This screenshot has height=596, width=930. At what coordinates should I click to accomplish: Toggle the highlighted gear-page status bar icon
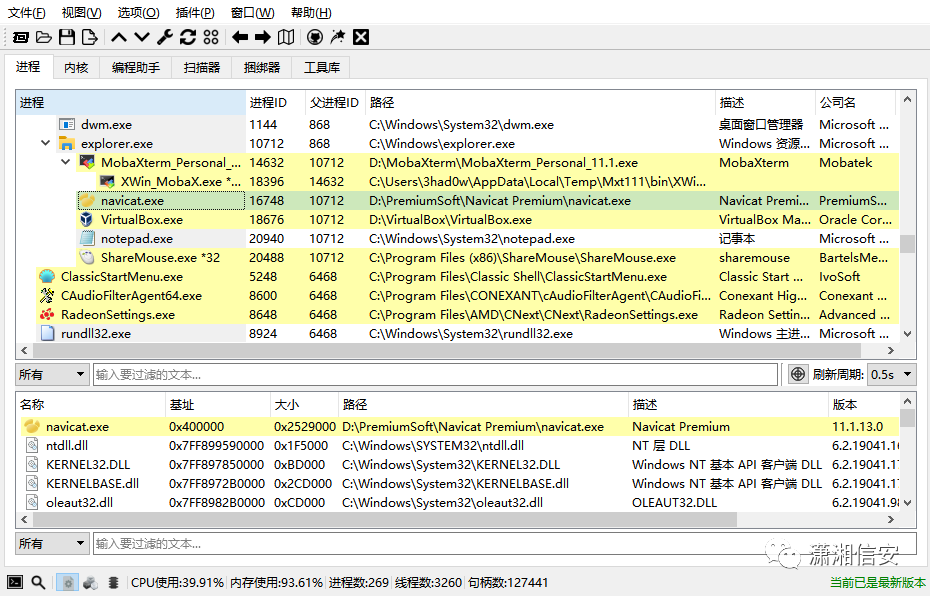pos(68,582)
